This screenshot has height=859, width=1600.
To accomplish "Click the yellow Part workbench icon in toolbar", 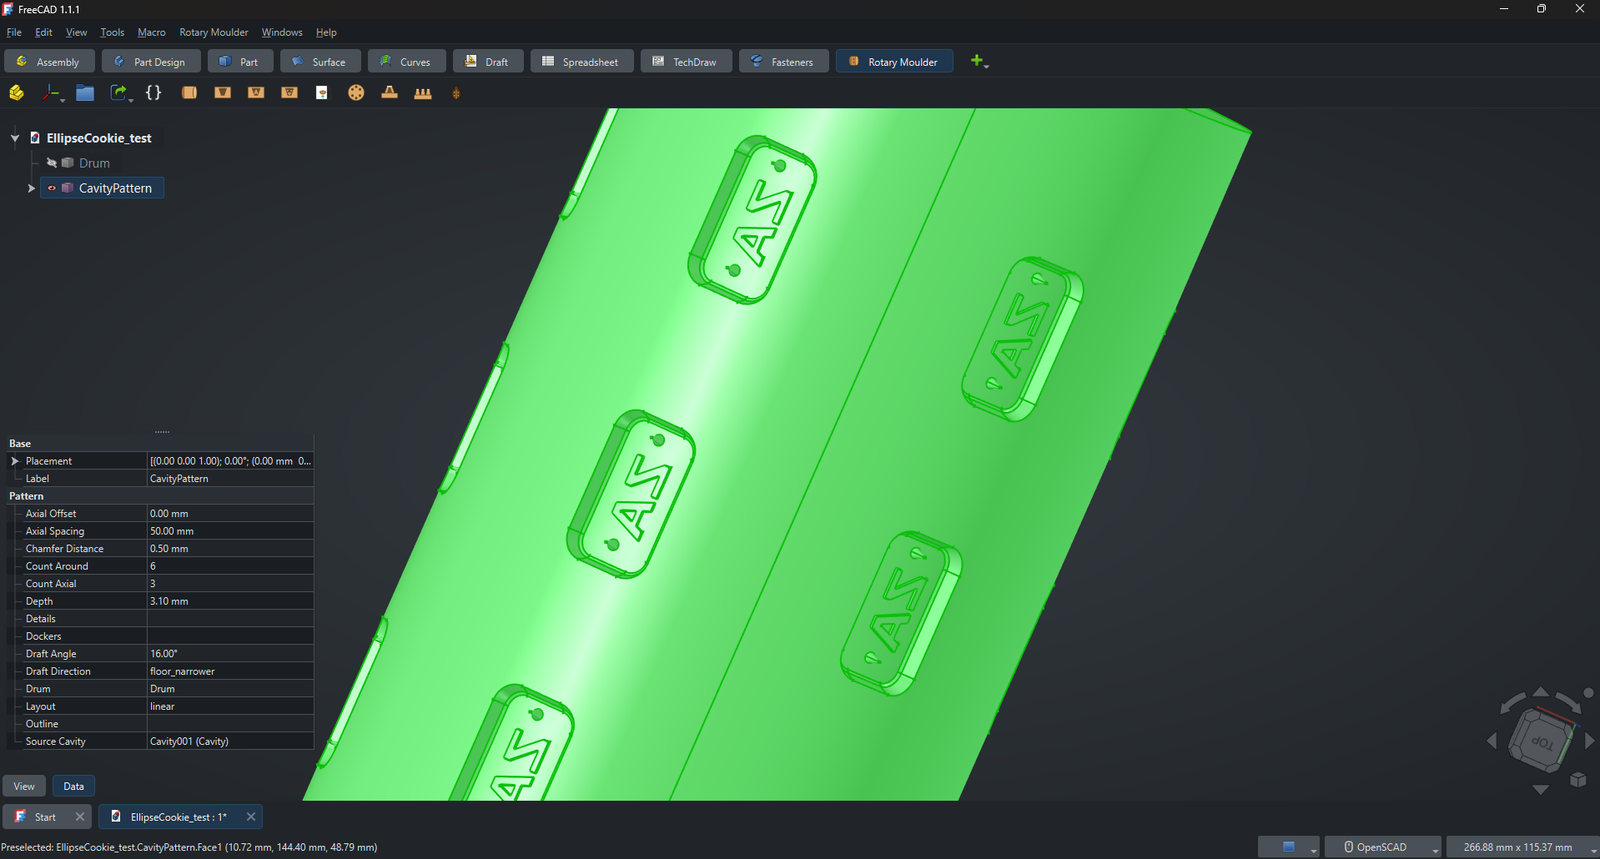I will [x=17, y=92].
